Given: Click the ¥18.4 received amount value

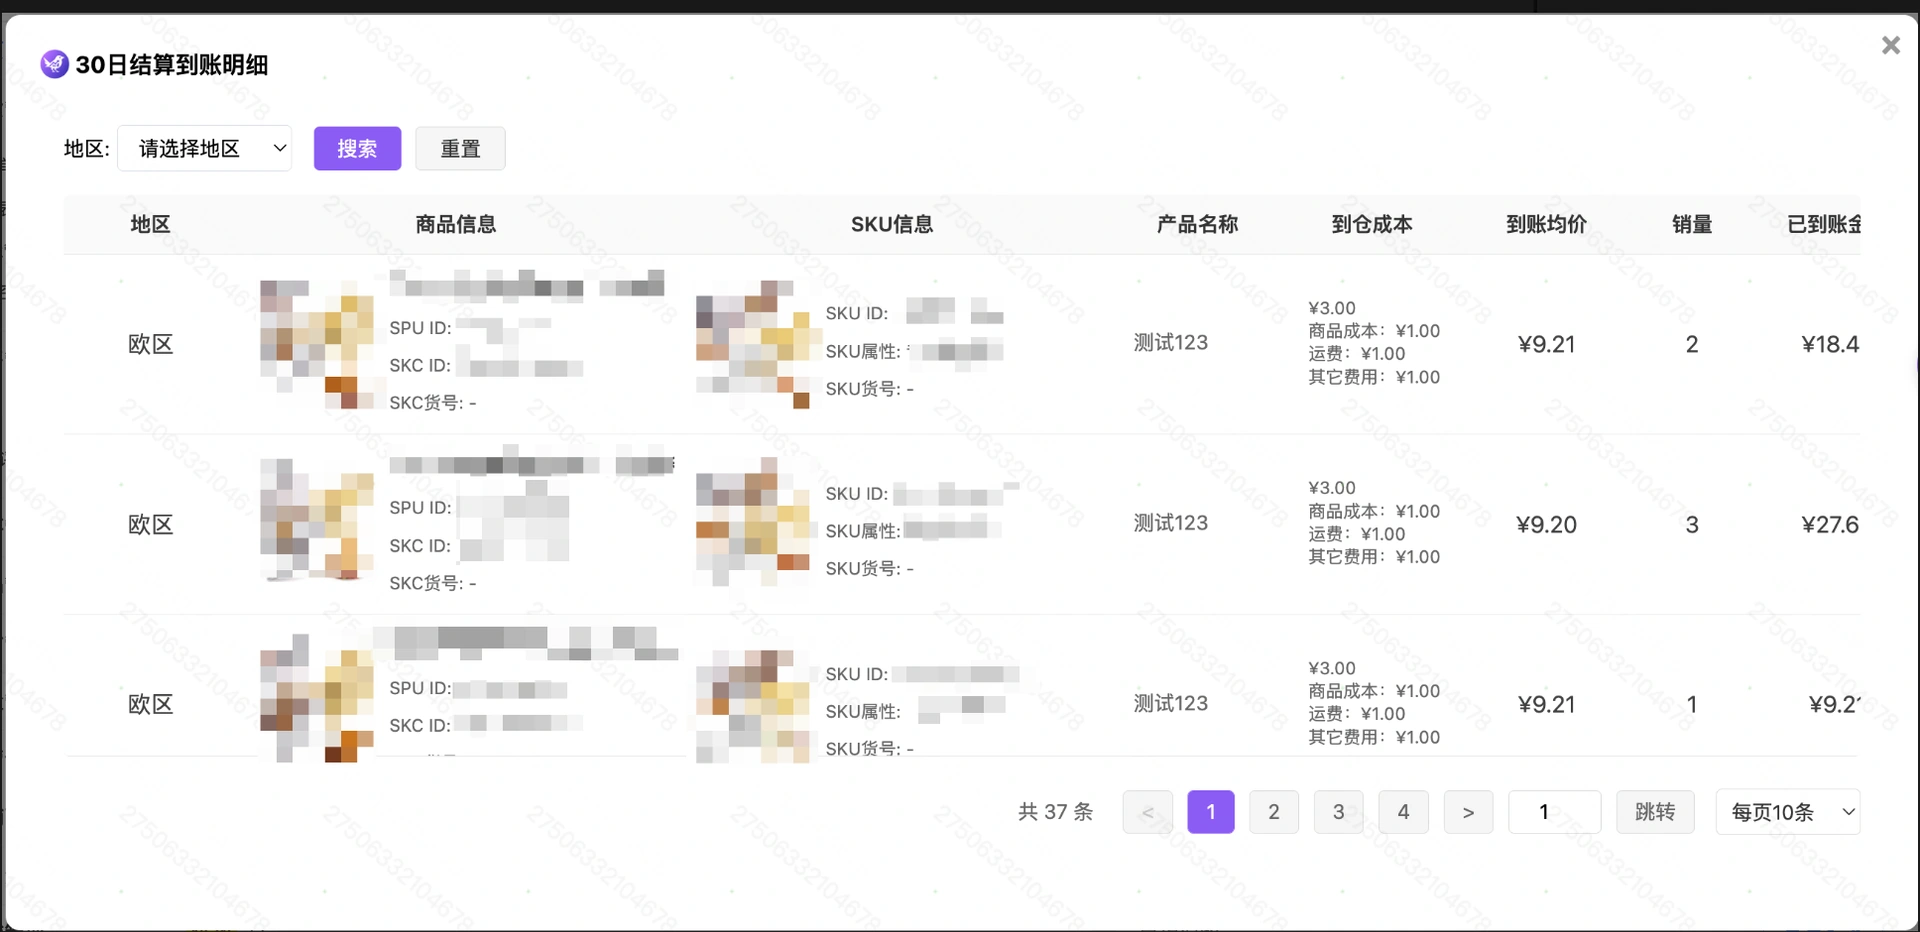Looking at the screenshot, I should [1830, 344].
